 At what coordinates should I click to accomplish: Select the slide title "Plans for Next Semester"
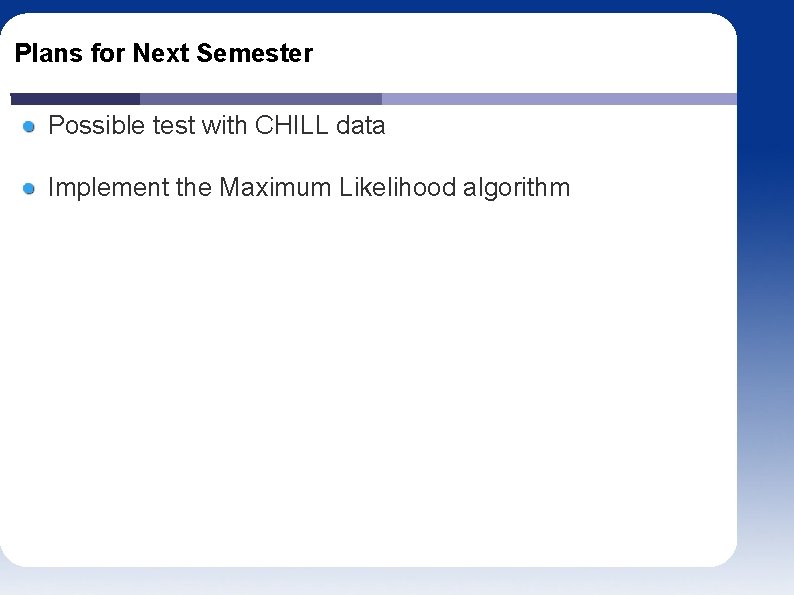(x=164, y=53)
